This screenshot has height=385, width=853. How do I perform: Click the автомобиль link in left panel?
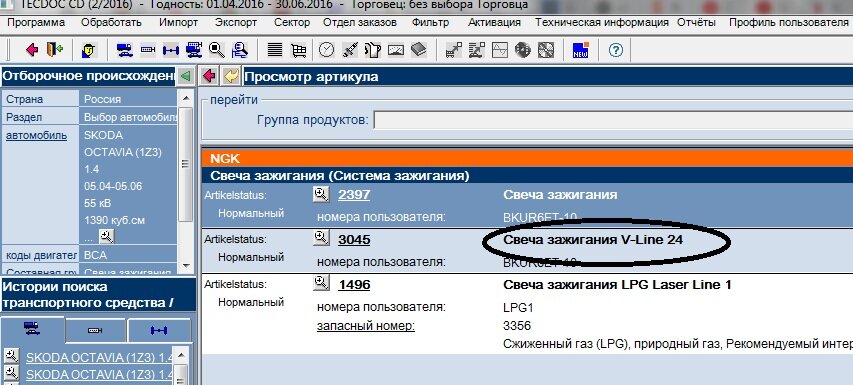(36, 135)
